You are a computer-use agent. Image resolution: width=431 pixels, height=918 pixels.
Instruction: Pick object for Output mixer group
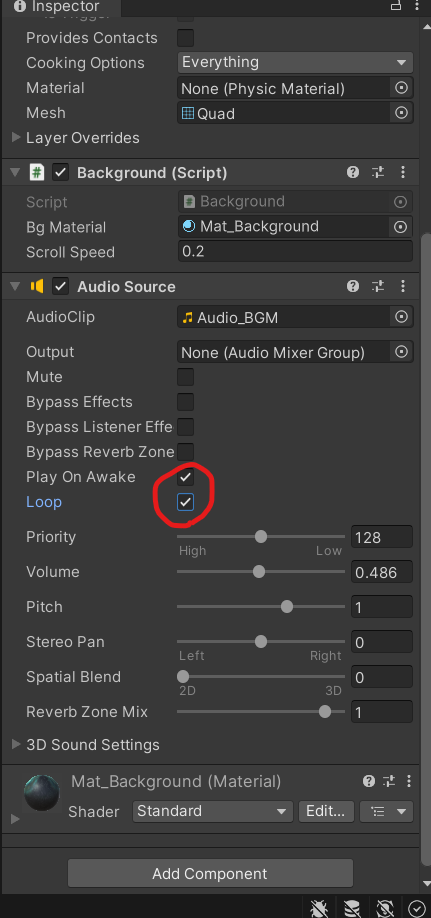pos(401,352)
